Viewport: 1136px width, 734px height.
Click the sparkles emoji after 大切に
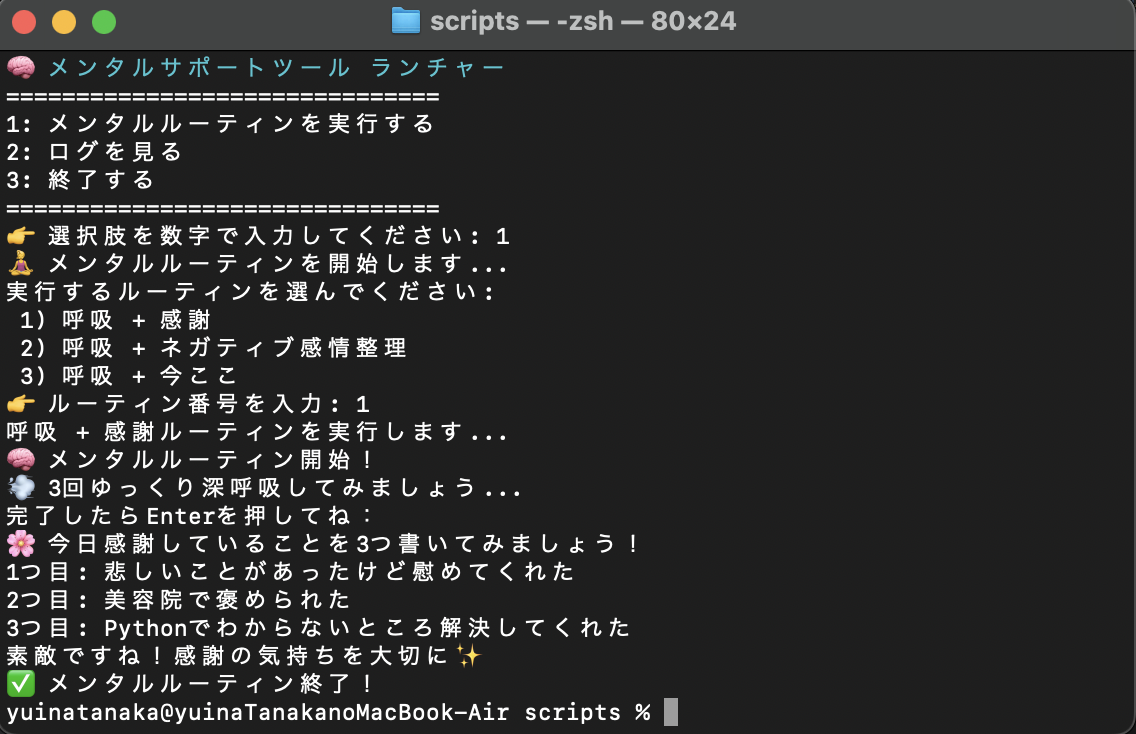(469, 656)
